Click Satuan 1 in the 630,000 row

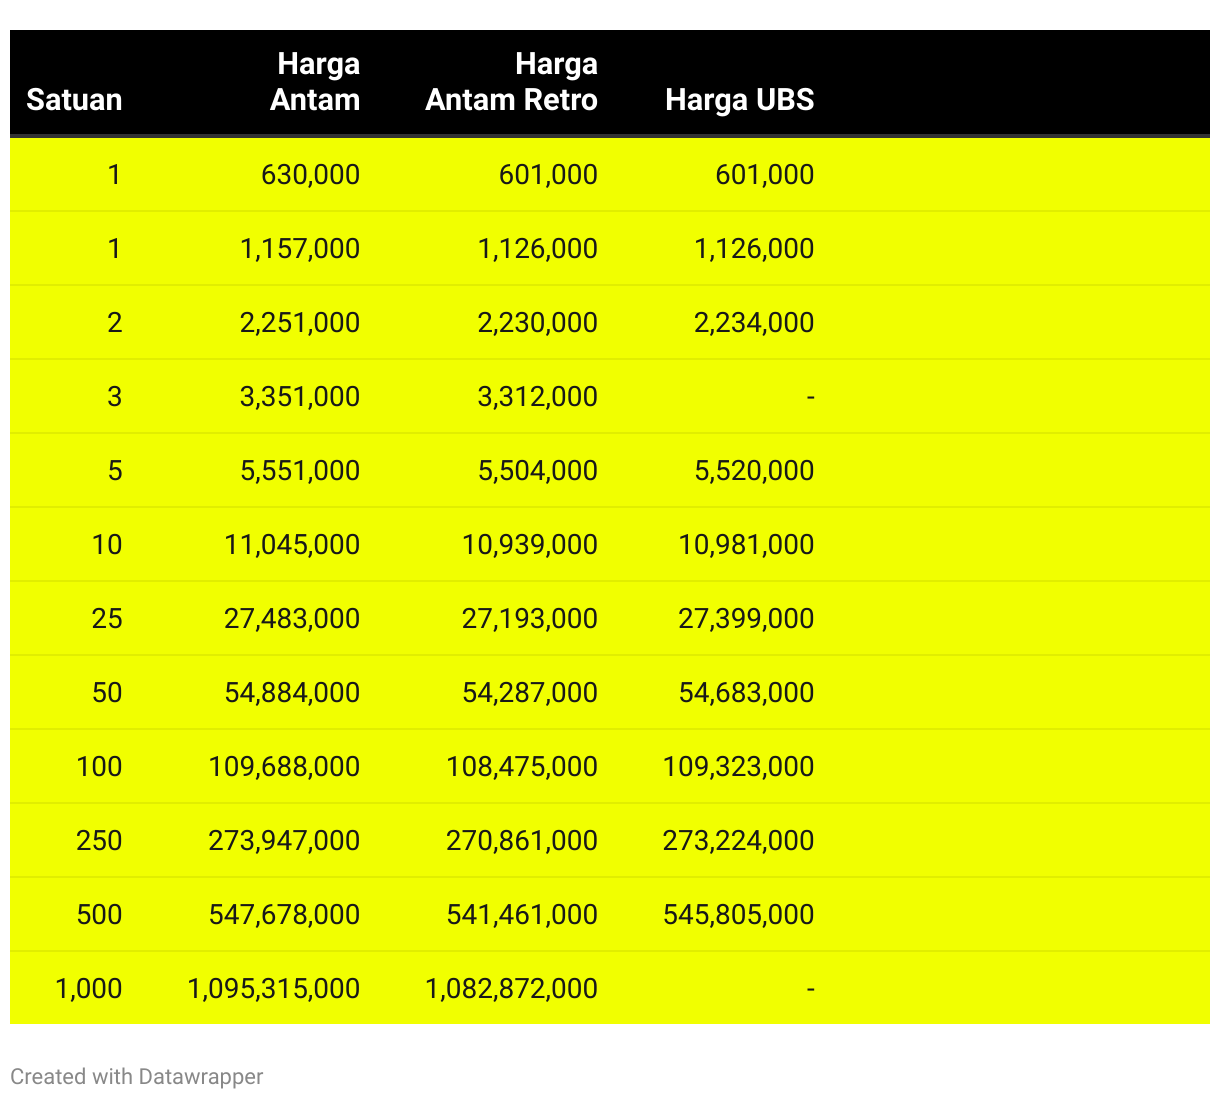115,175
